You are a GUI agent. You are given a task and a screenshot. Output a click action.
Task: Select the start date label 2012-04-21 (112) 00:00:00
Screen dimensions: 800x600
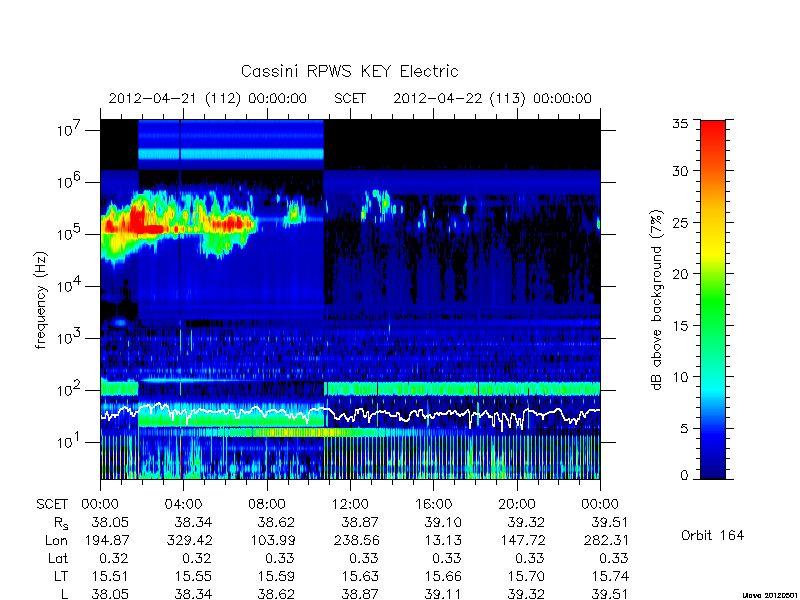coord(208,98)
